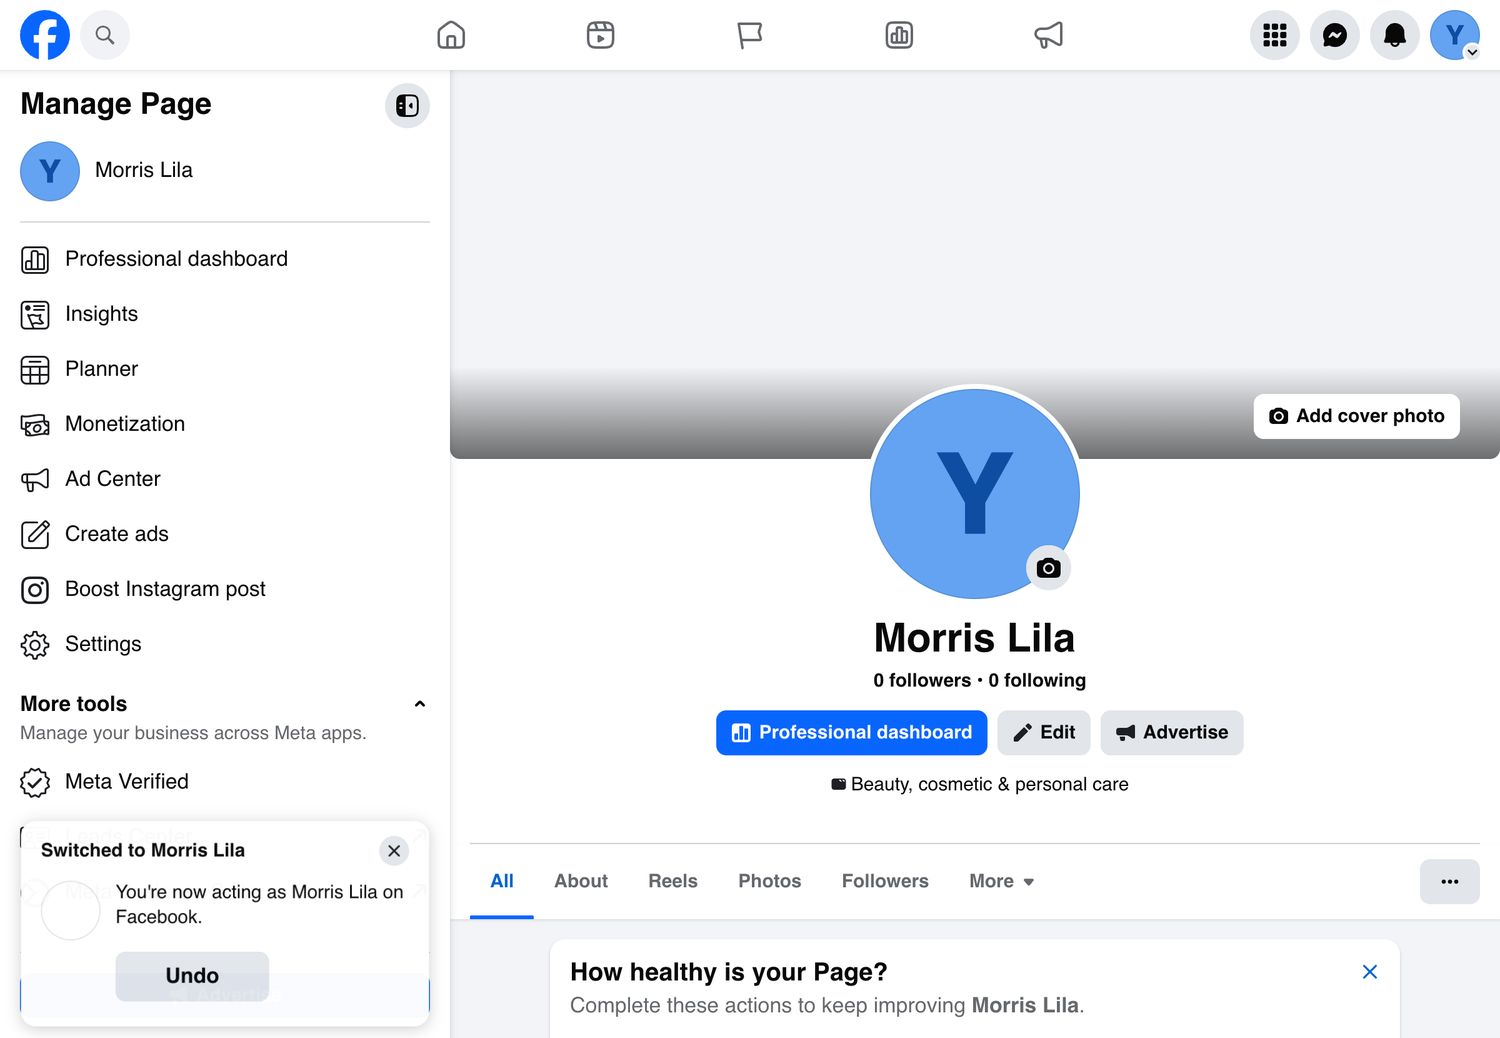Screen dimensions: 1500x1038
Task: Click the Planner calendar icon
Action: tap(35, 370)
